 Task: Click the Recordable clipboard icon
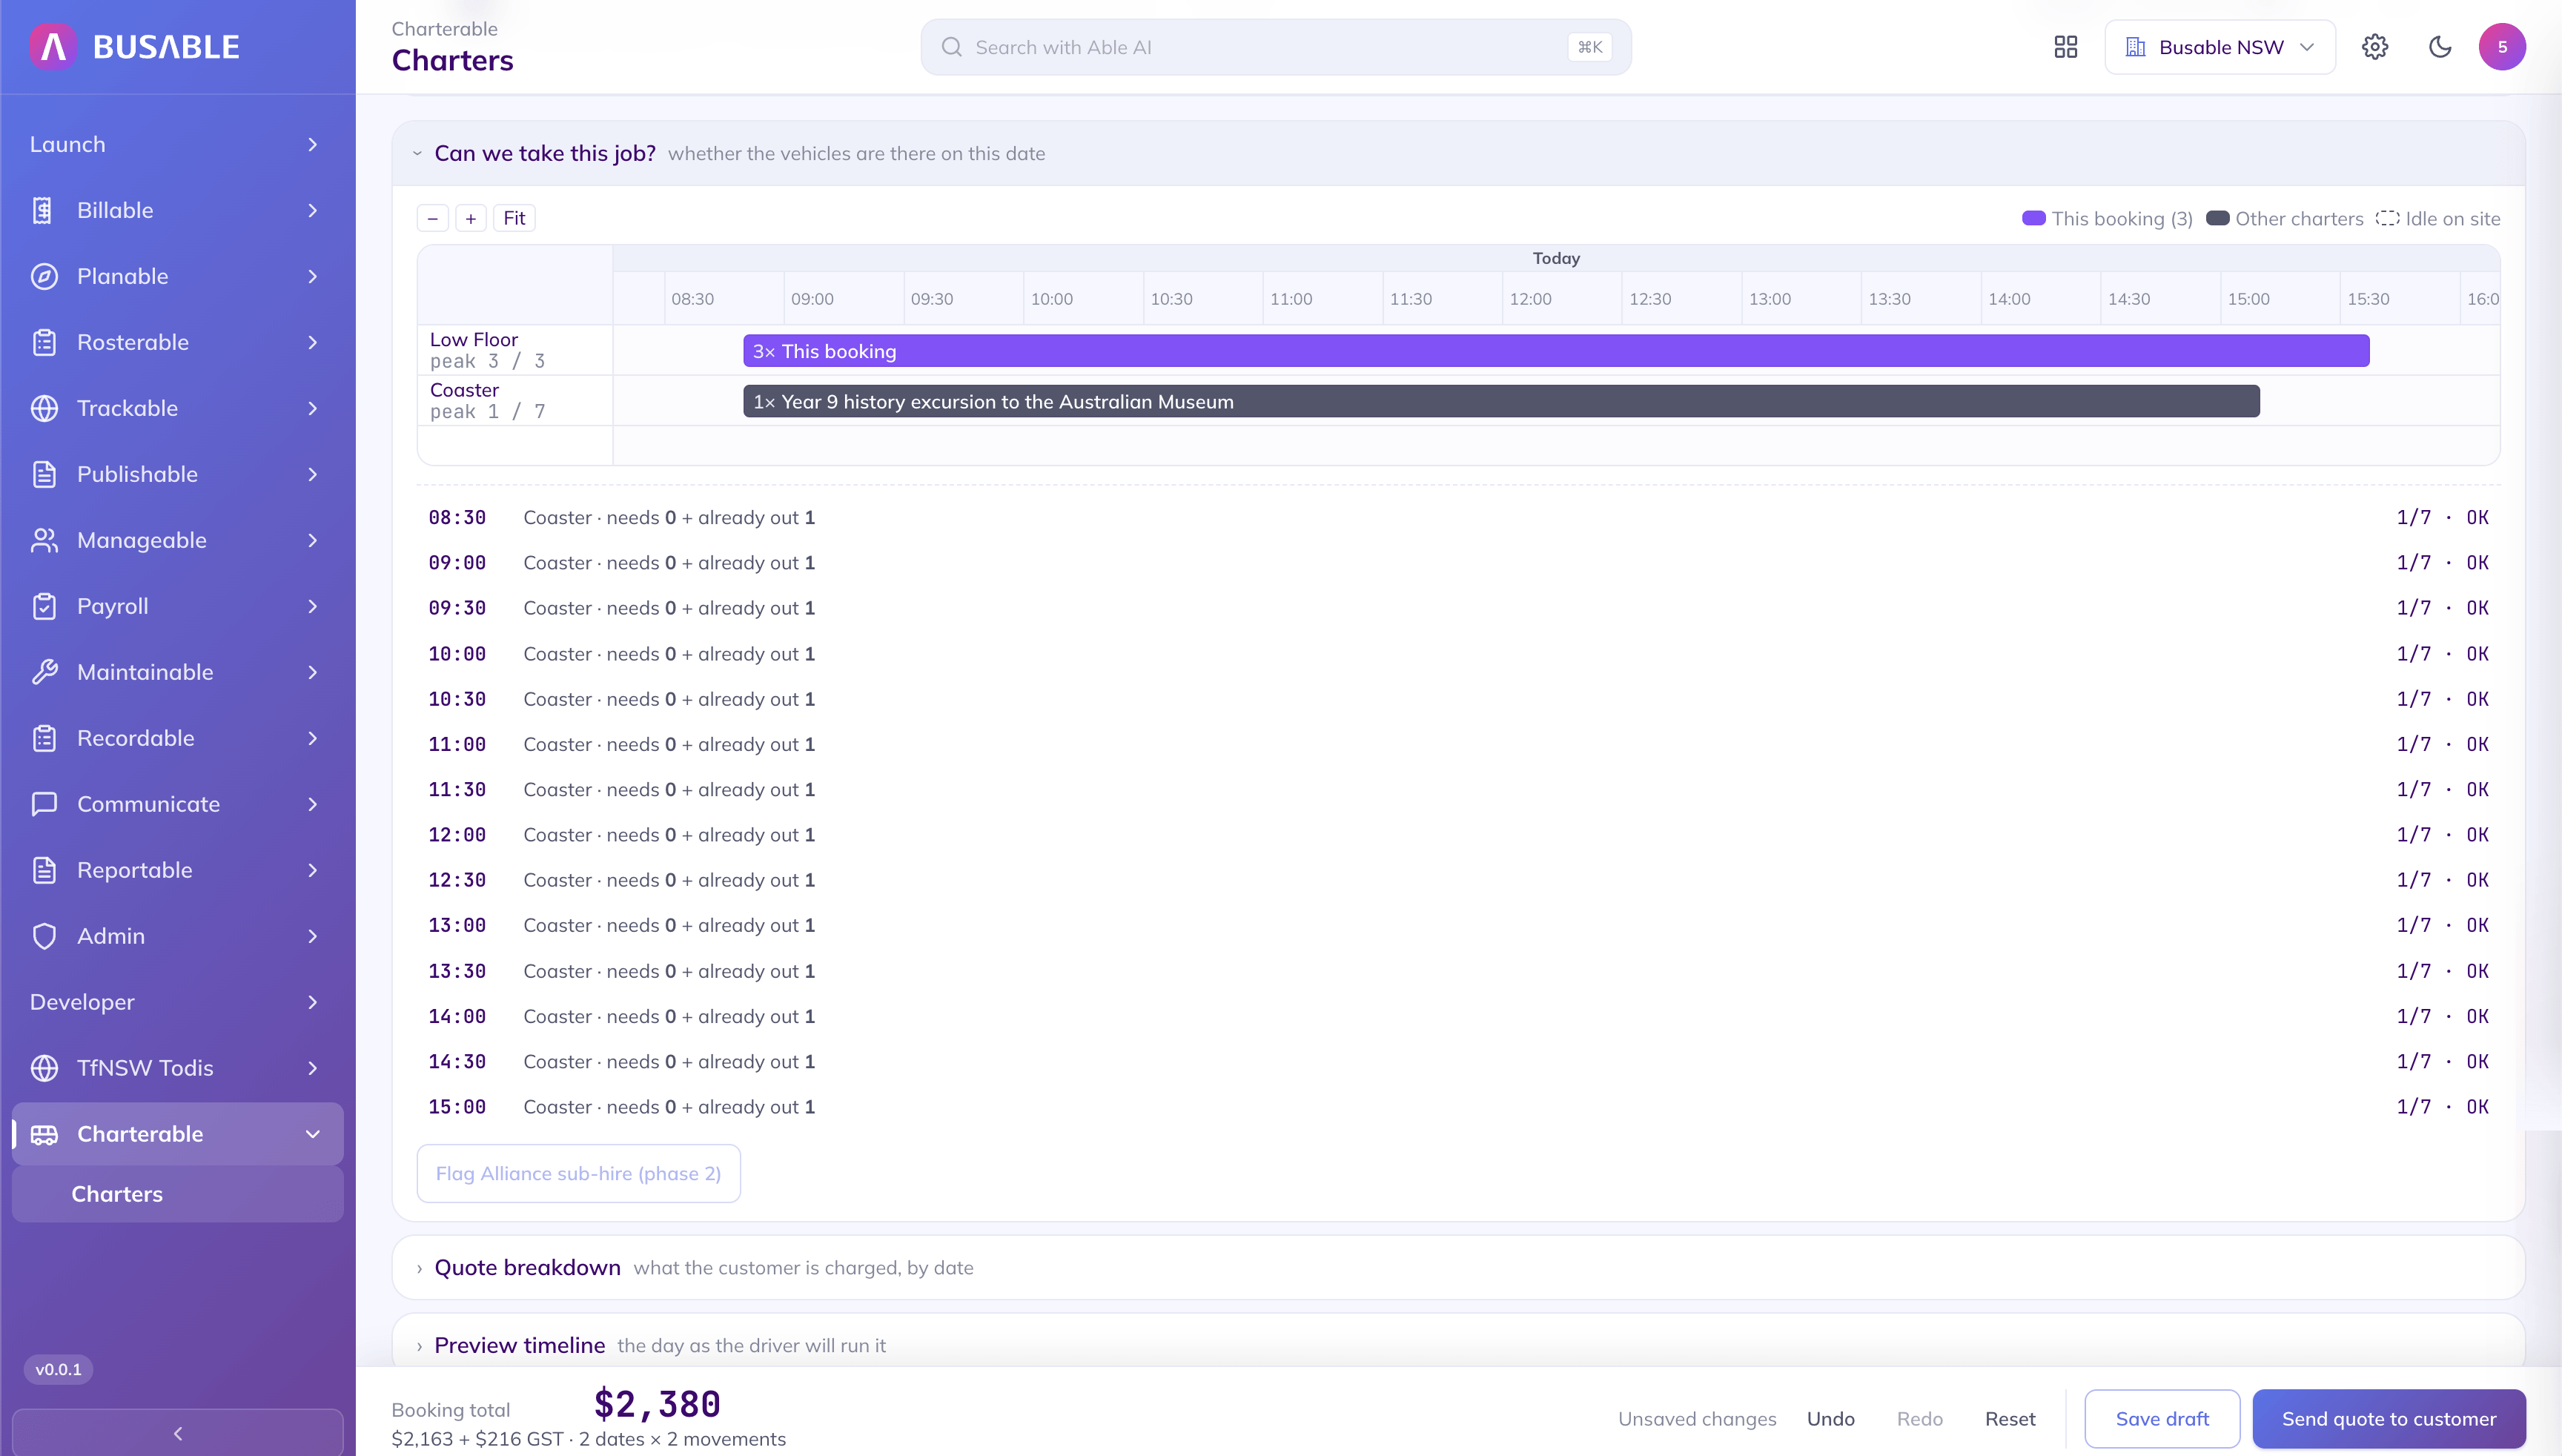click(44, 738)
